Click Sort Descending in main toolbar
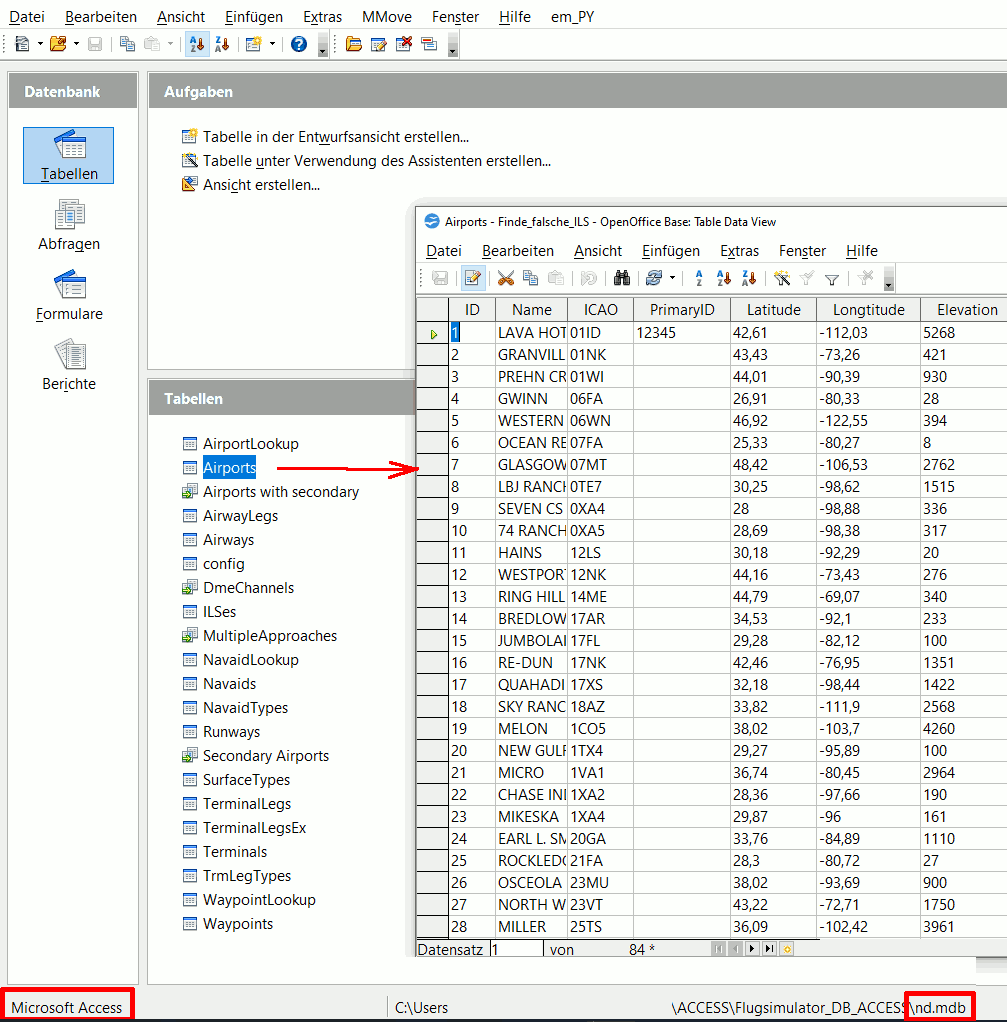 click(x=222, y=44)
